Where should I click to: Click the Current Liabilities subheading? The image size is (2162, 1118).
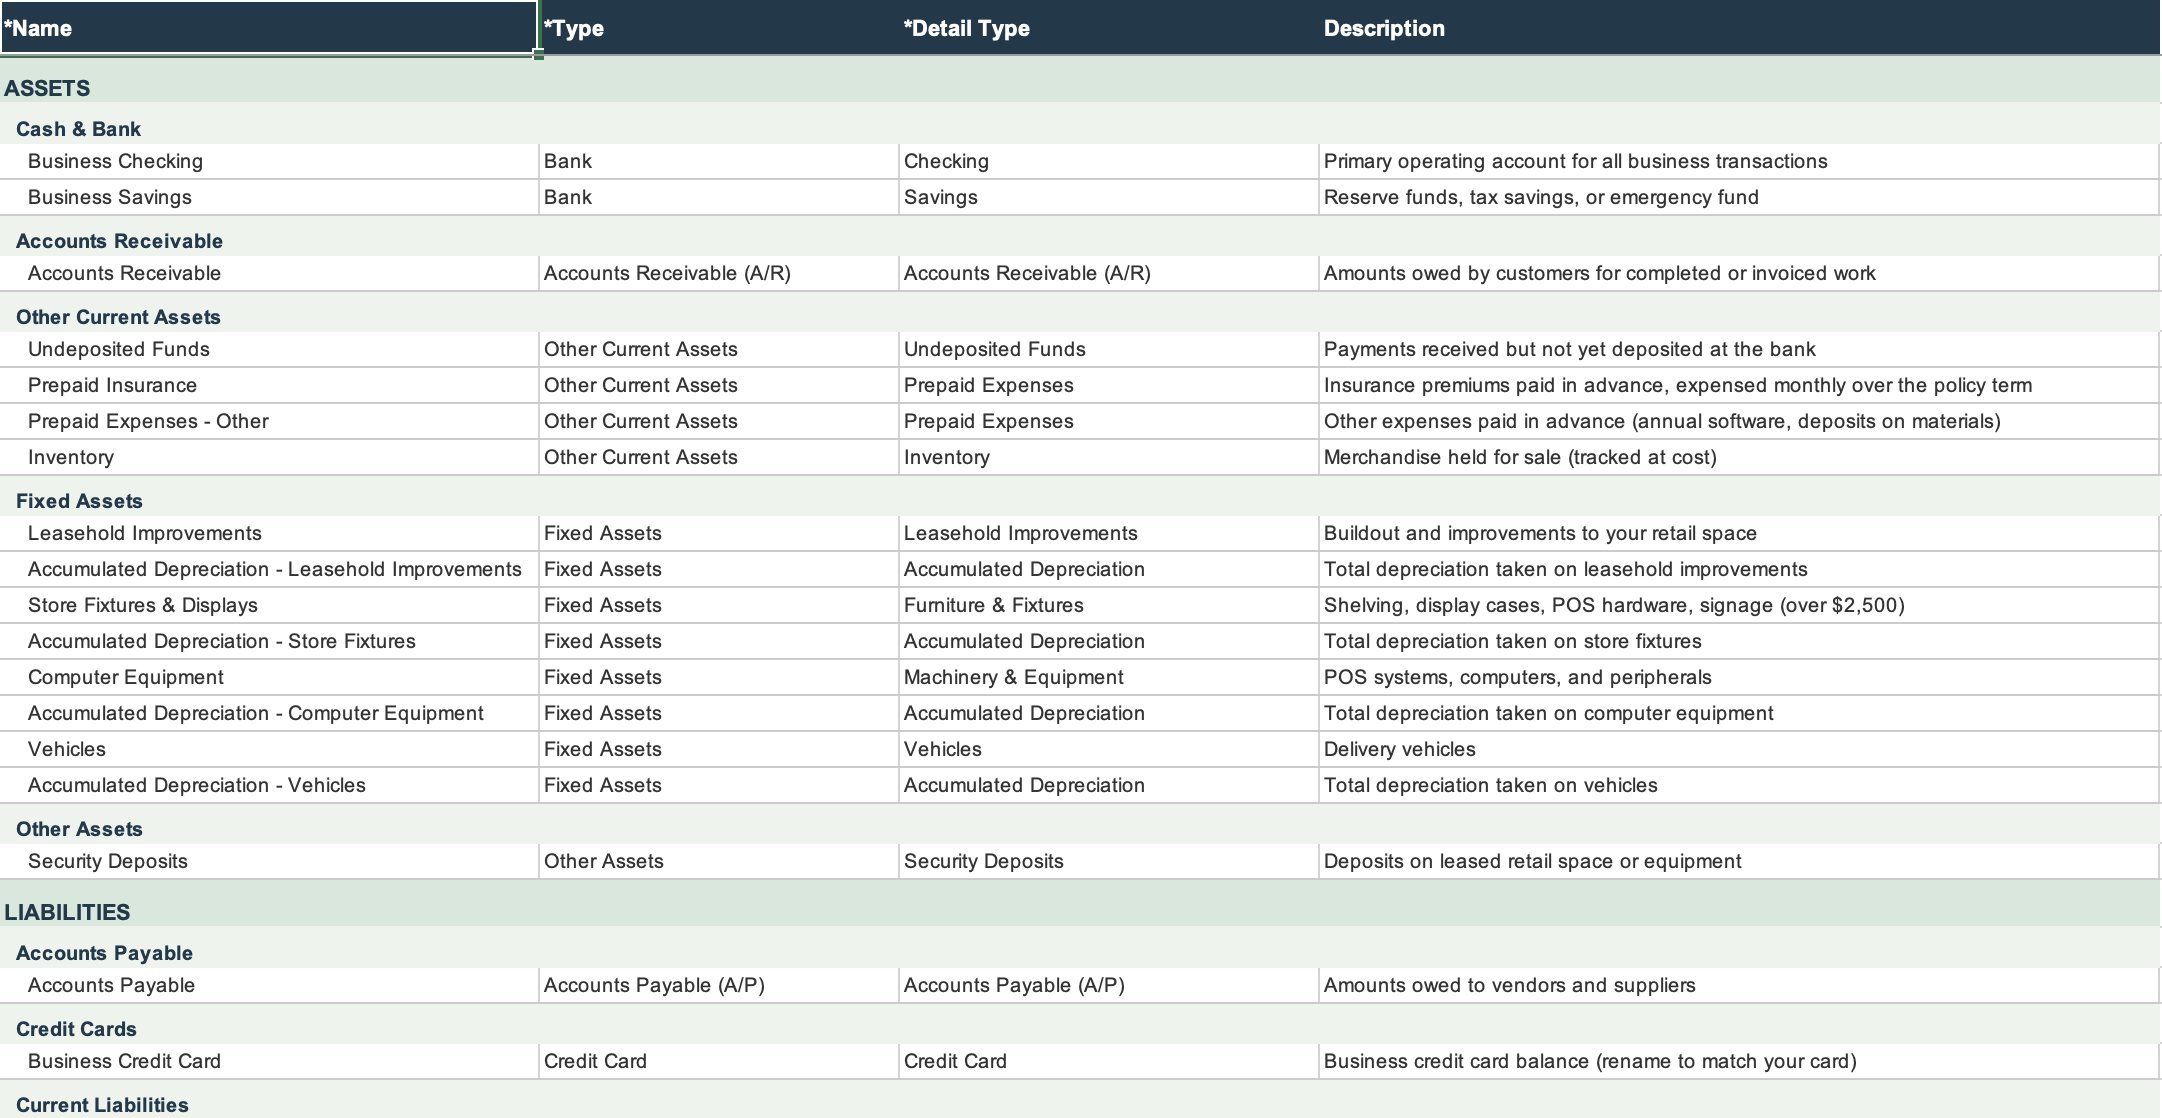tap(102, 1105)
